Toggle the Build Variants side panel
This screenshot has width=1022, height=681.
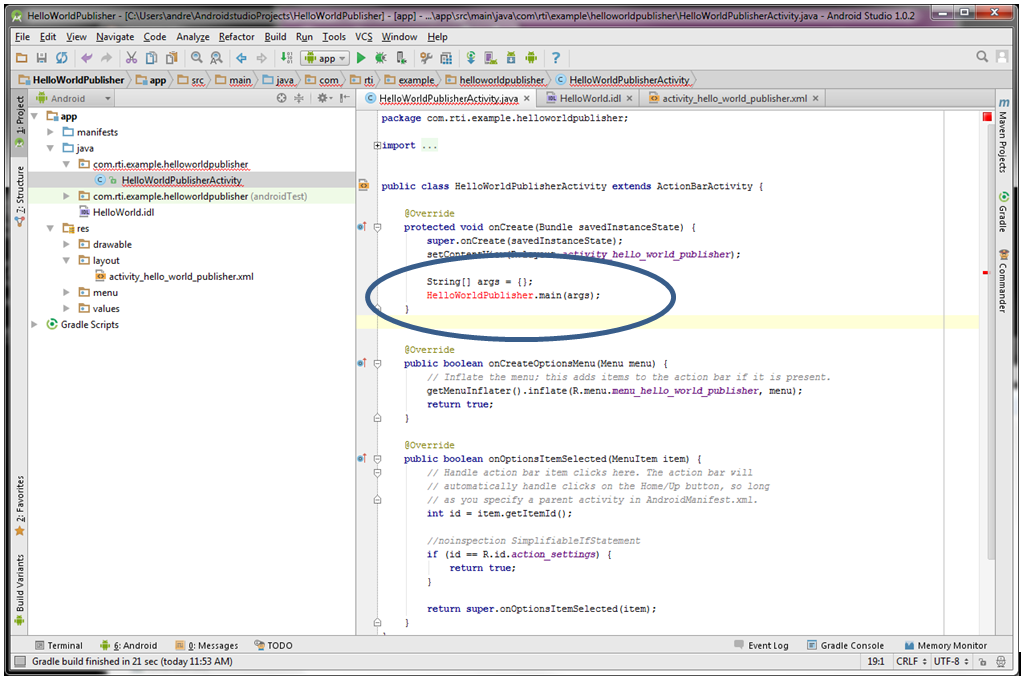coord(20,588)
